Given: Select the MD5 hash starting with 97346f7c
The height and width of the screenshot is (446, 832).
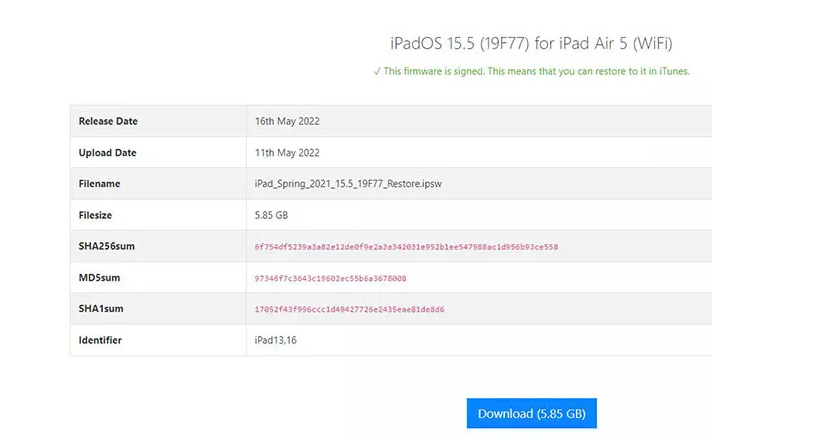Looking at the screenshot, I should [331, 278].
